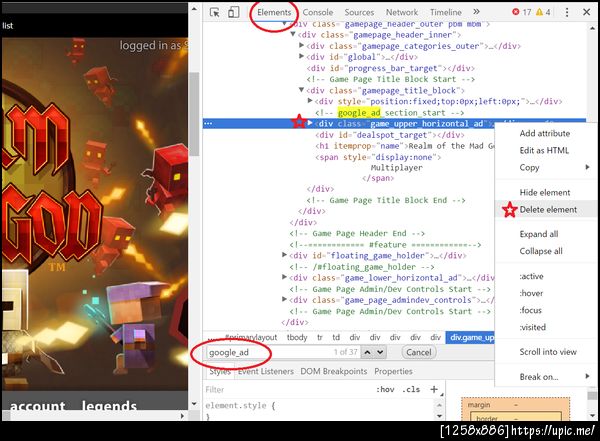Close the DevTools panel
This screenshot has width=600, height=441.
pyautogui.click(x=586, y=12)
